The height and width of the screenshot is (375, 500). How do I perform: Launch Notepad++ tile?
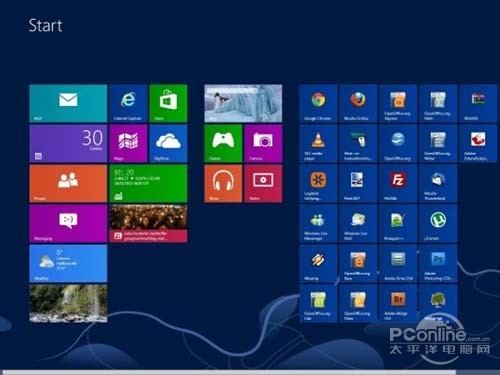pyautogui.click(x=398, y=223)
